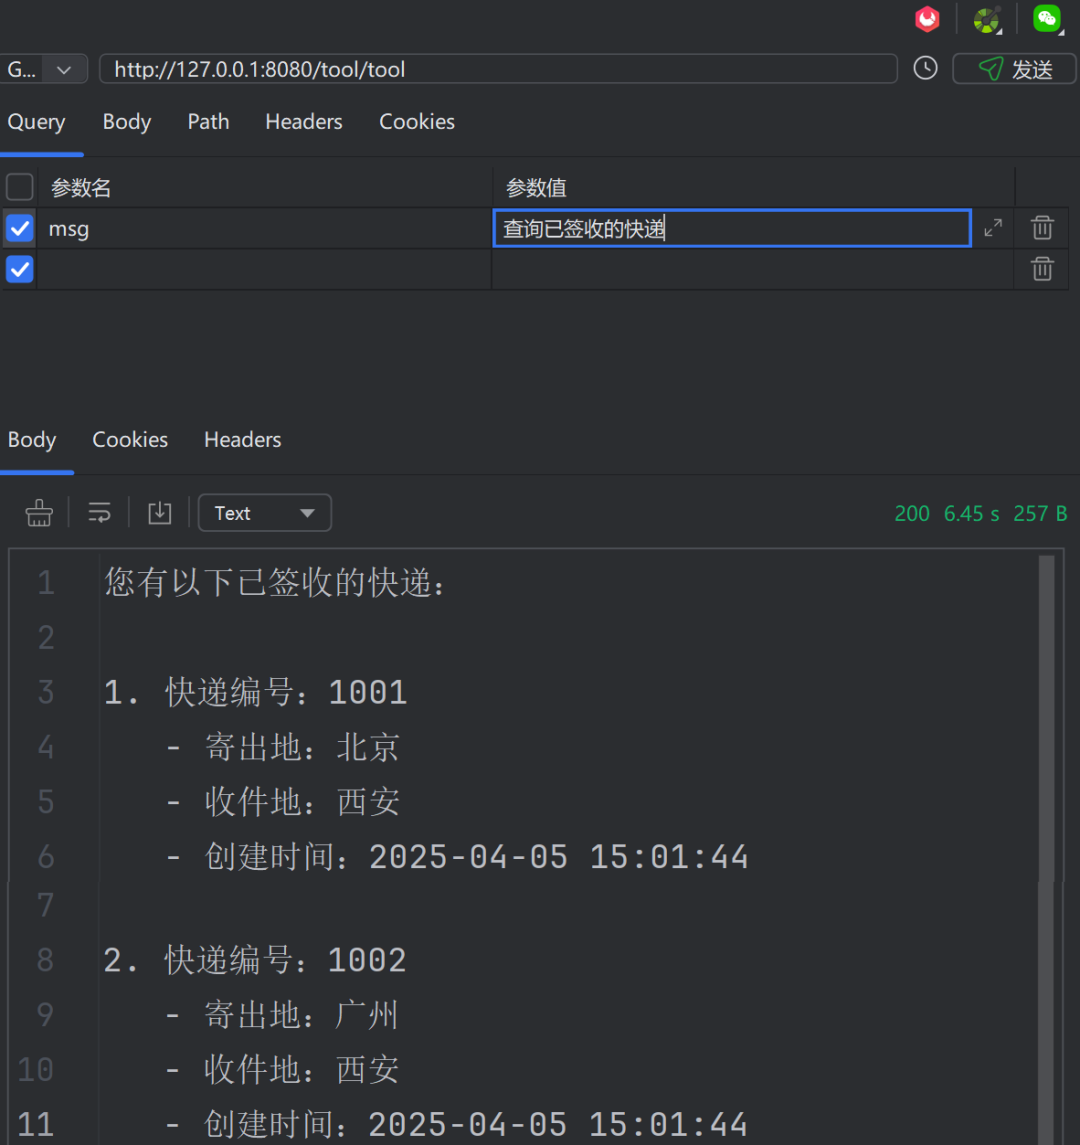Viewport: 1080px width, 1145px height.
Task: Open the Text response format dropdown
Action: (264, 512)
